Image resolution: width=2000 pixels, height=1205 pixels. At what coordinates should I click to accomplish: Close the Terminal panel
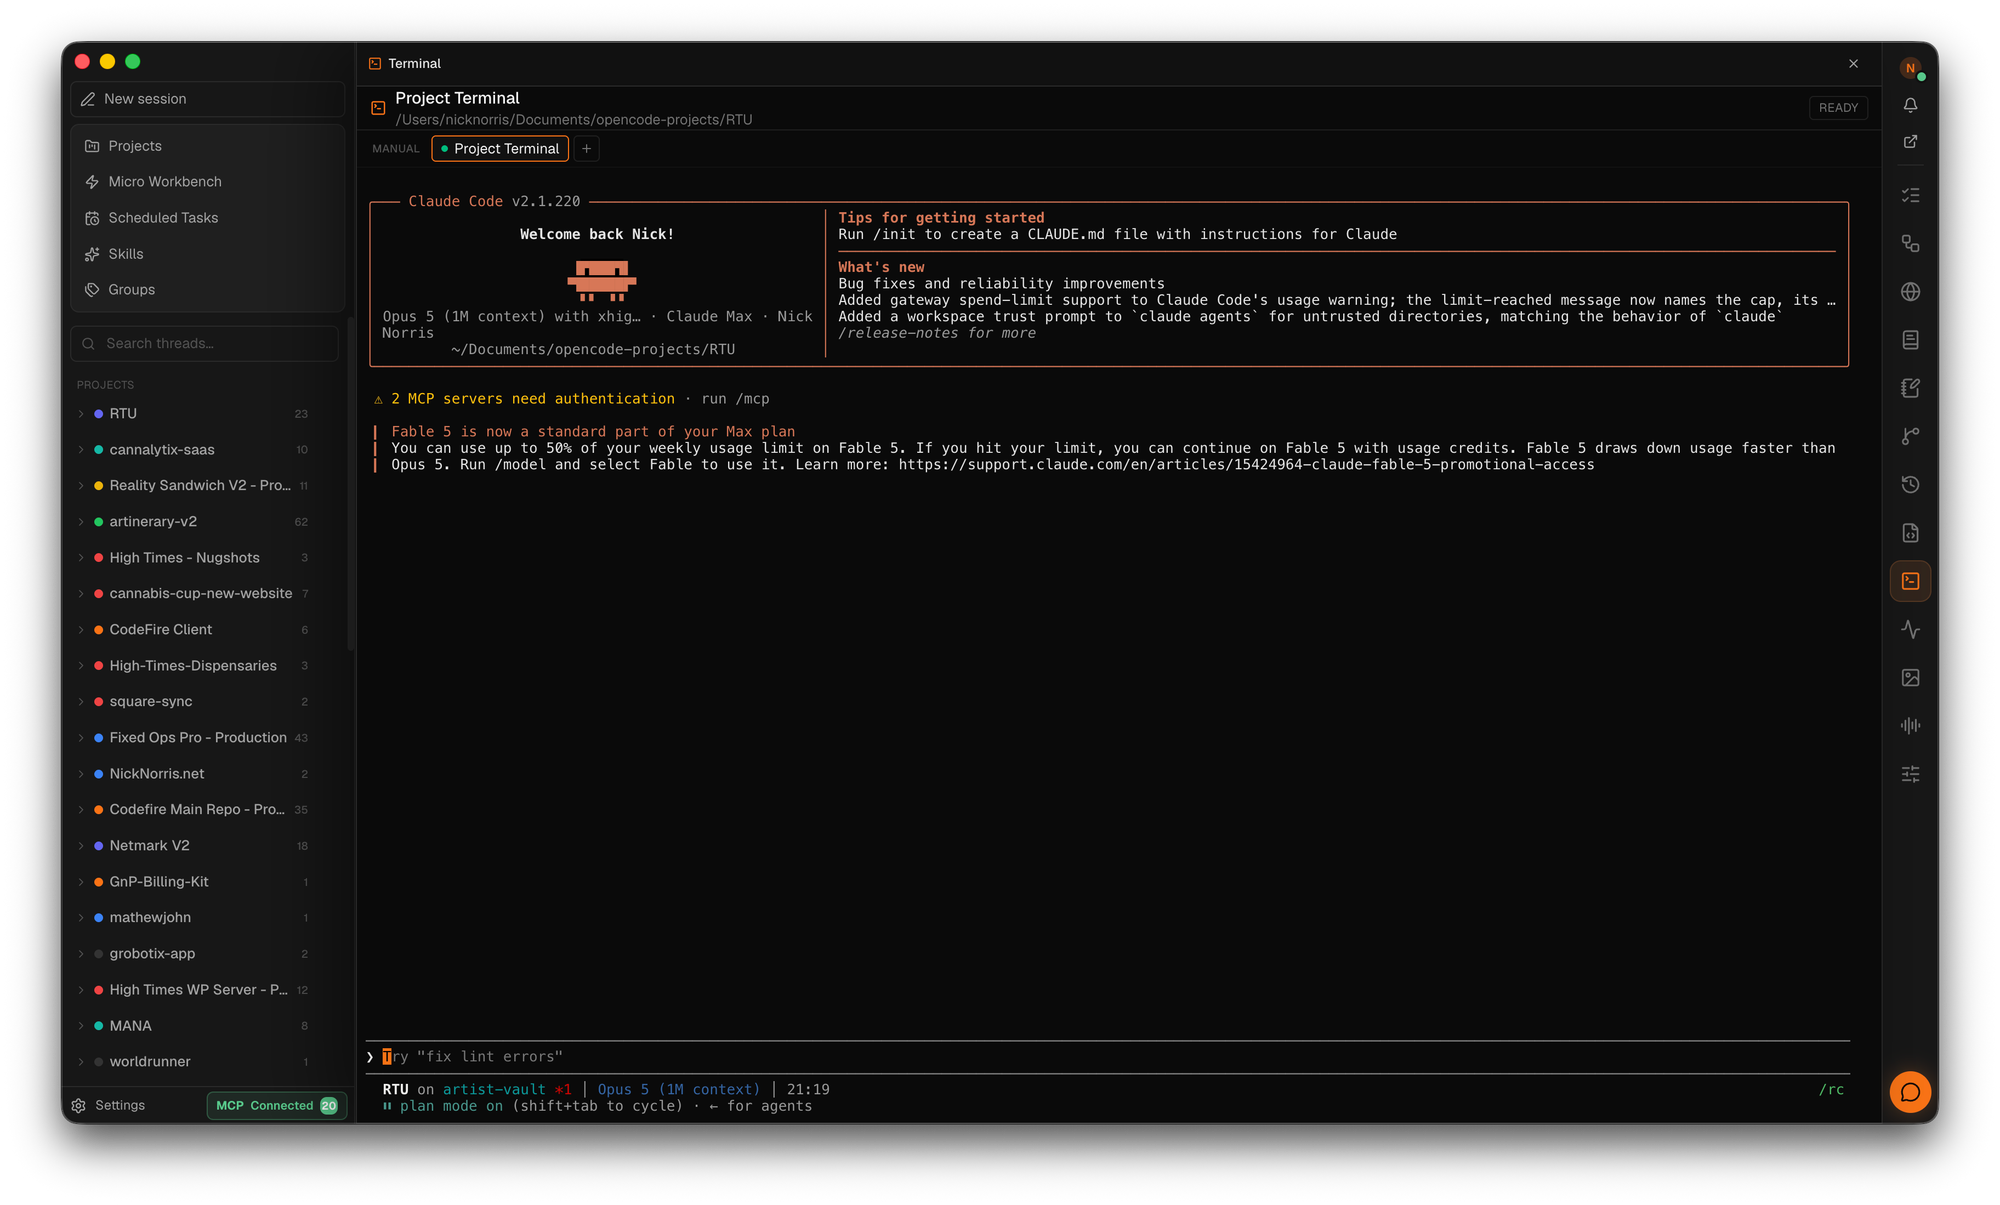pos(1853,63)
